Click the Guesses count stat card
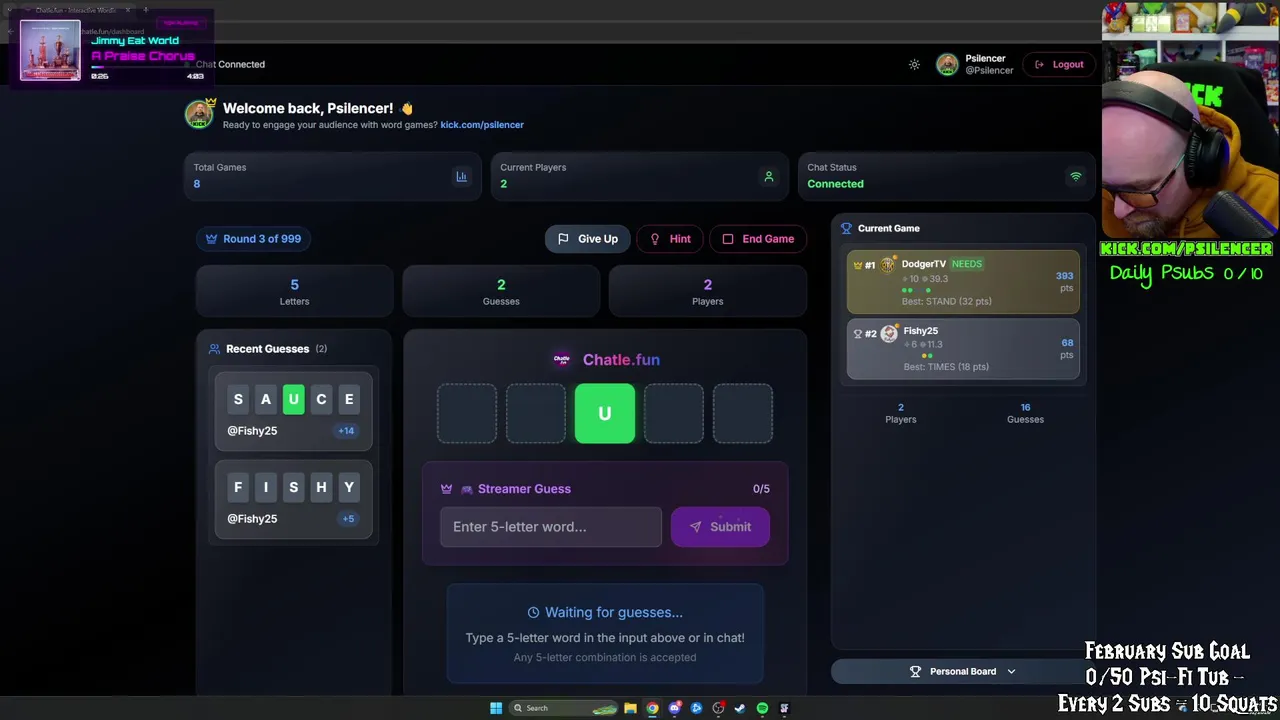 (x=501, y=291)
